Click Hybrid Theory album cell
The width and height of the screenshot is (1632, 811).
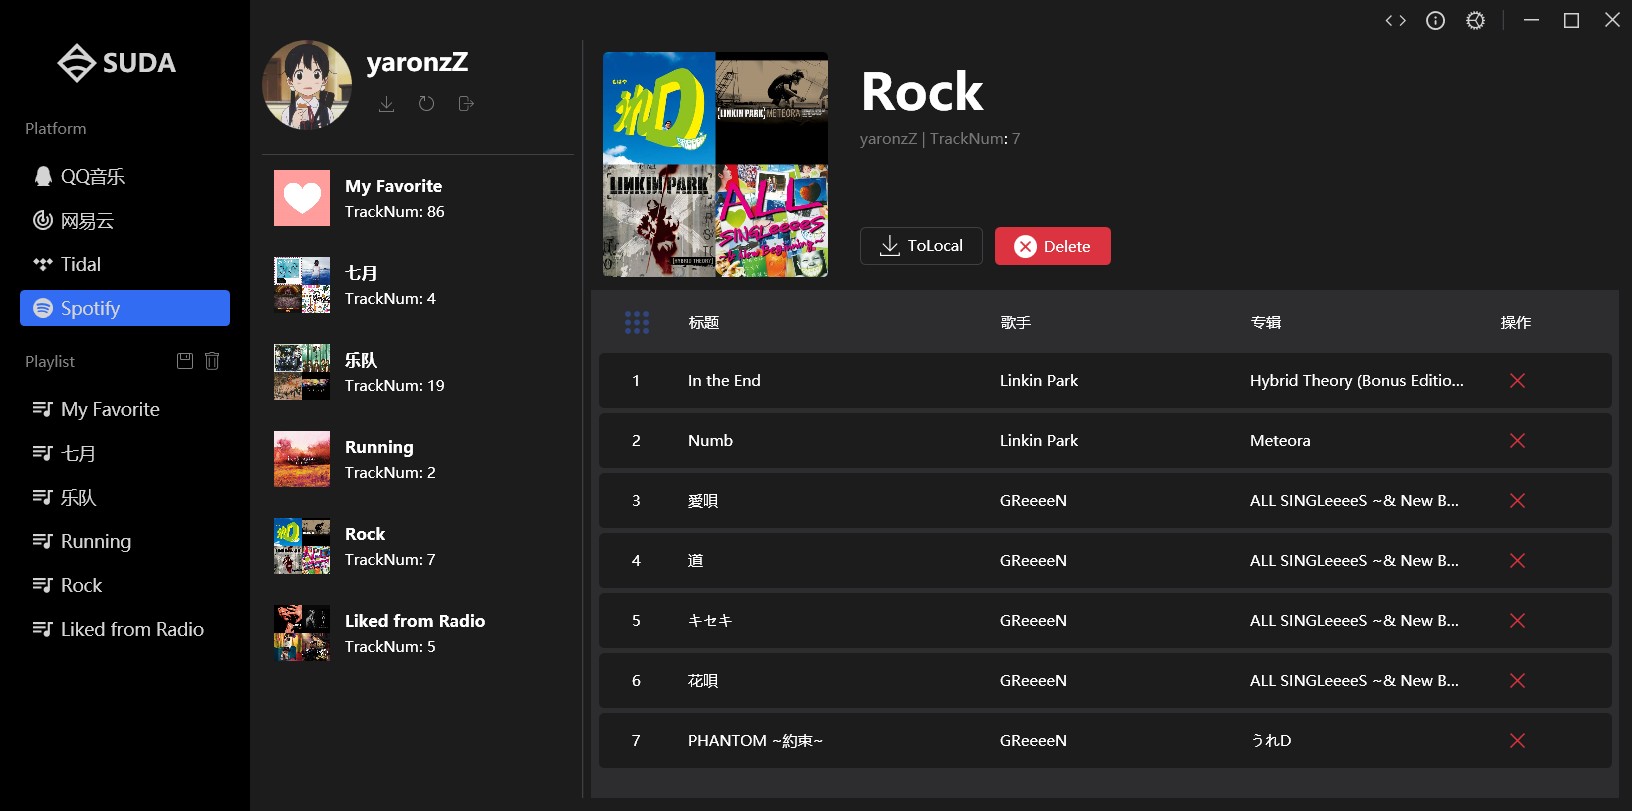[x=1357, y=380]
